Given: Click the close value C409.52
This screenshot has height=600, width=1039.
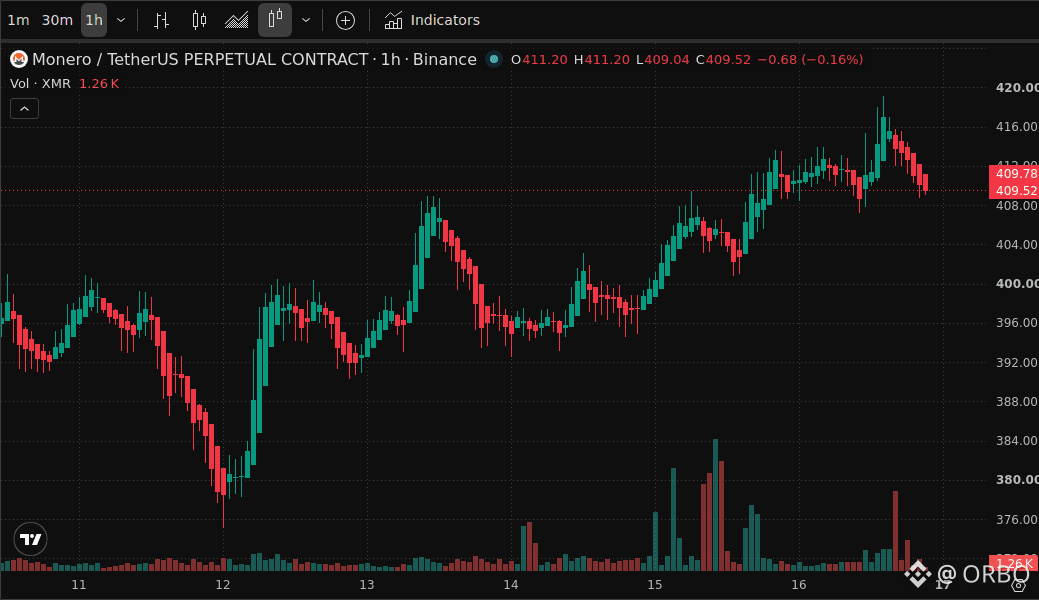Looking at the screenshot, I should 723,60.
